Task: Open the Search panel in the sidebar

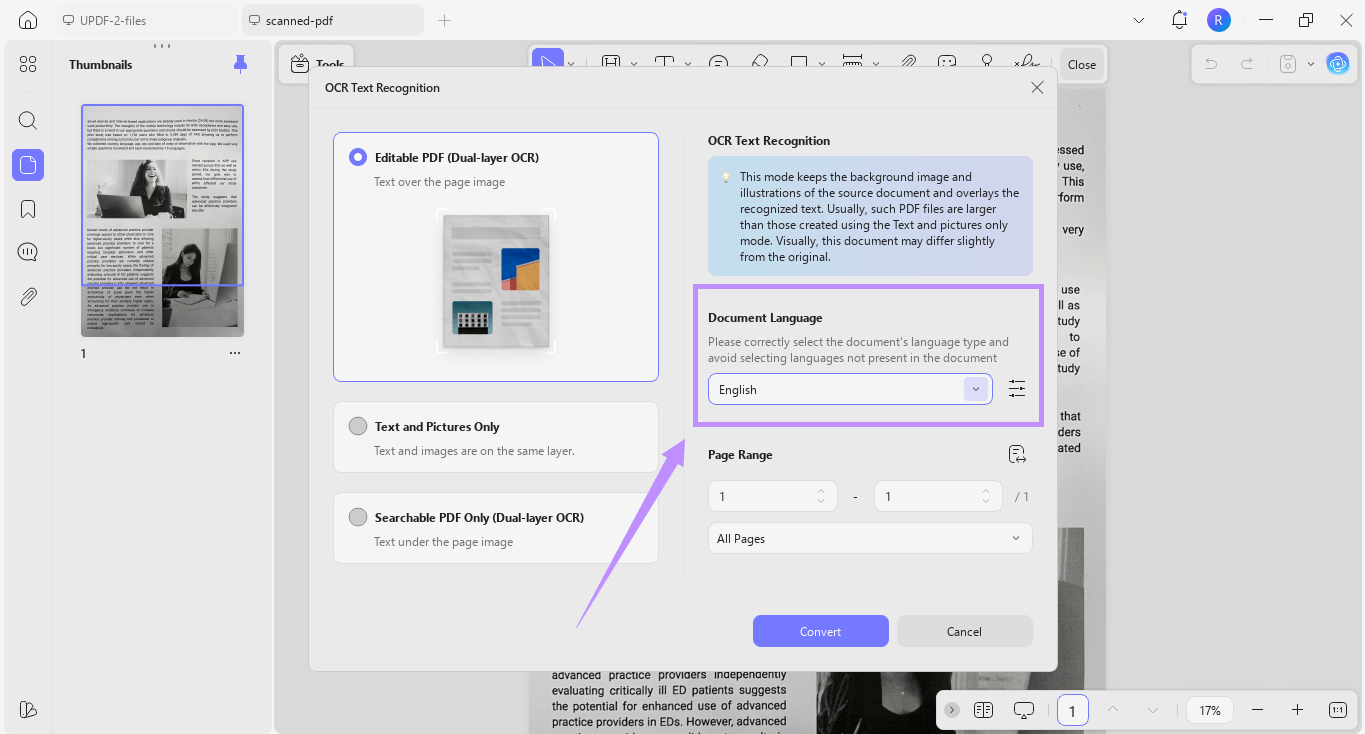Action: (x=27, y=120)
